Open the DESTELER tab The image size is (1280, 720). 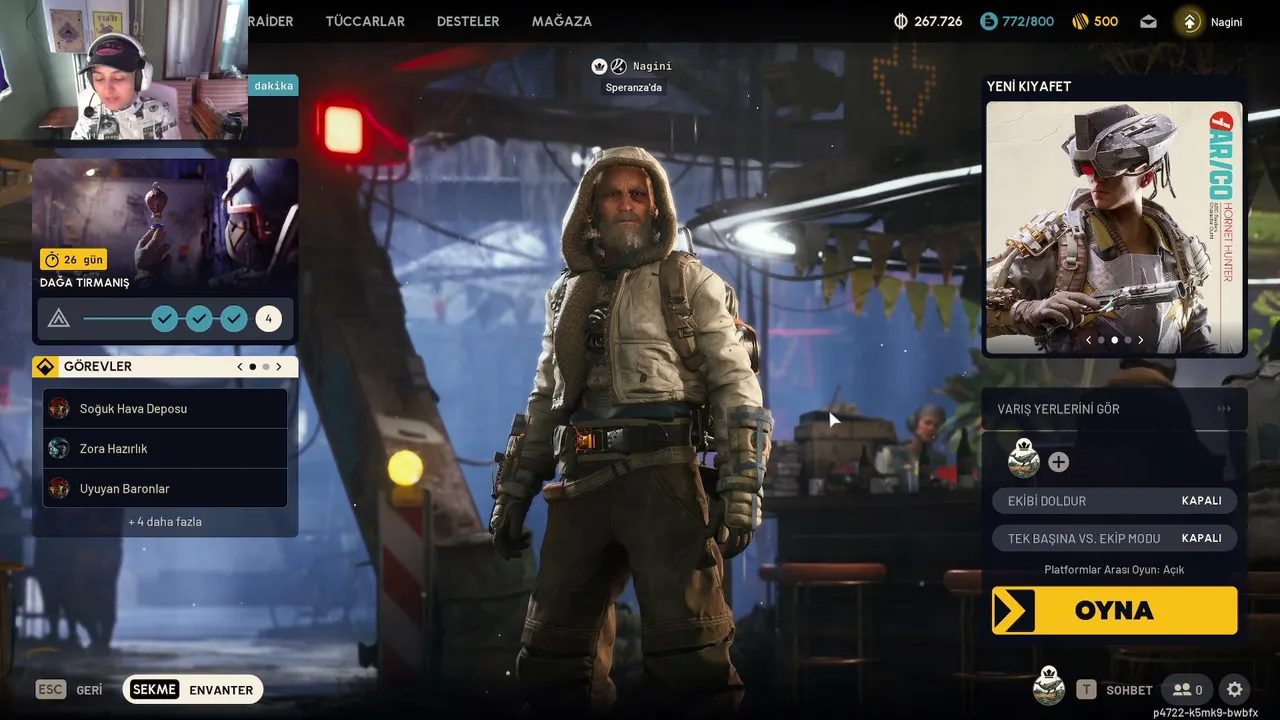coord(468,21)
